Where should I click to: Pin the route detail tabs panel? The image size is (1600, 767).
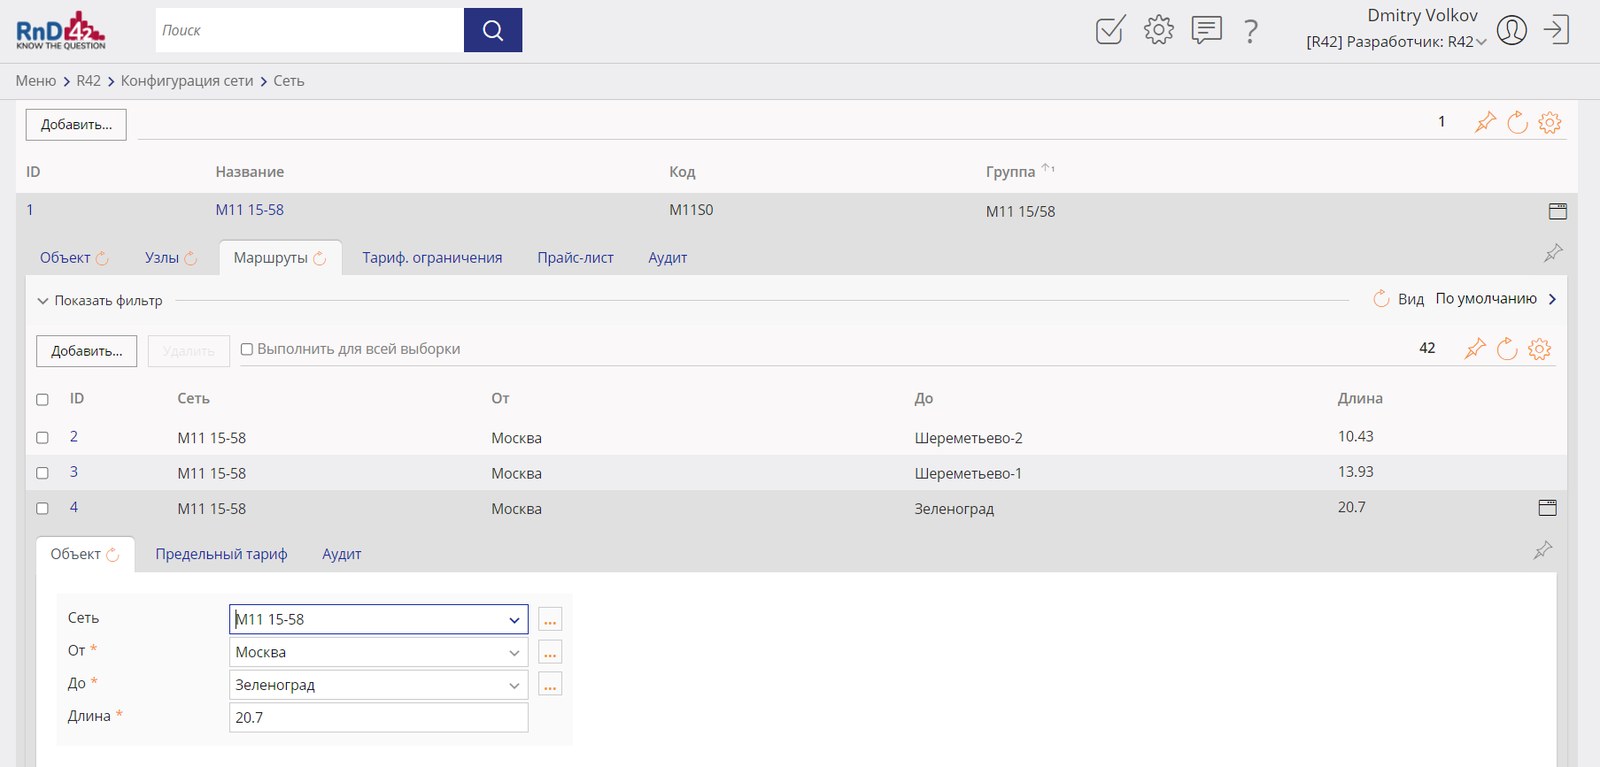point(1543,550)
